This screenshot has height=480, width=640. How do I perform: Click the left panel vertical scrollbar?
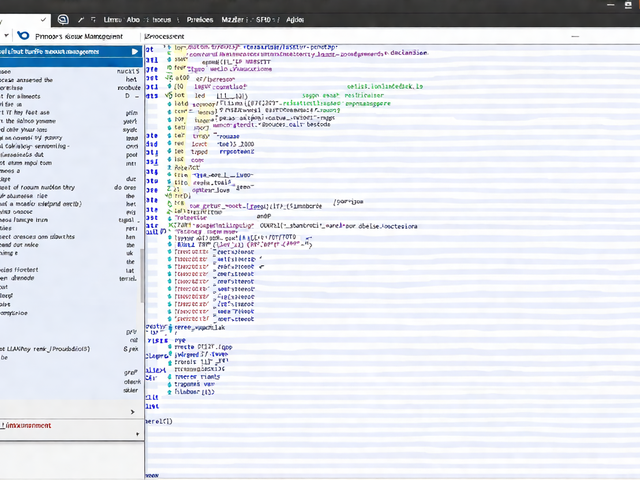[x=142, y=276]
